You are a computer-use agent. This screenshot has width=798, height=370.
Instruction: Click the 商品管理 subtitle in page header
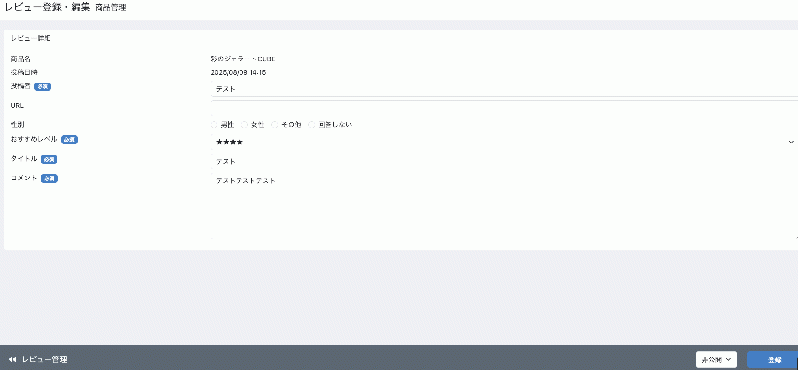[111, 8]
